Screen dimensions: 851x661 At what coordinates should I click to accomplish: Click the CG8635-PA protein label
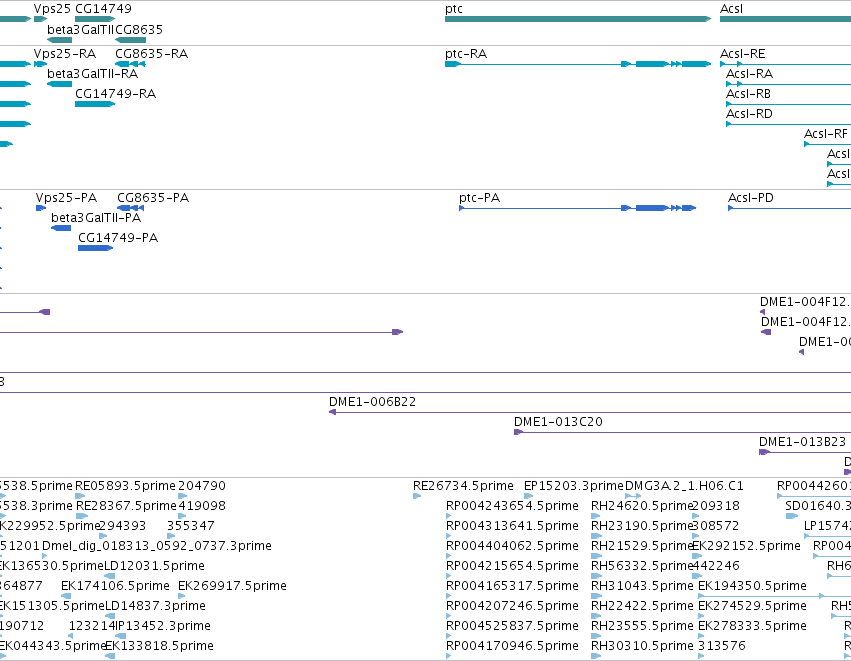(153, 198)
